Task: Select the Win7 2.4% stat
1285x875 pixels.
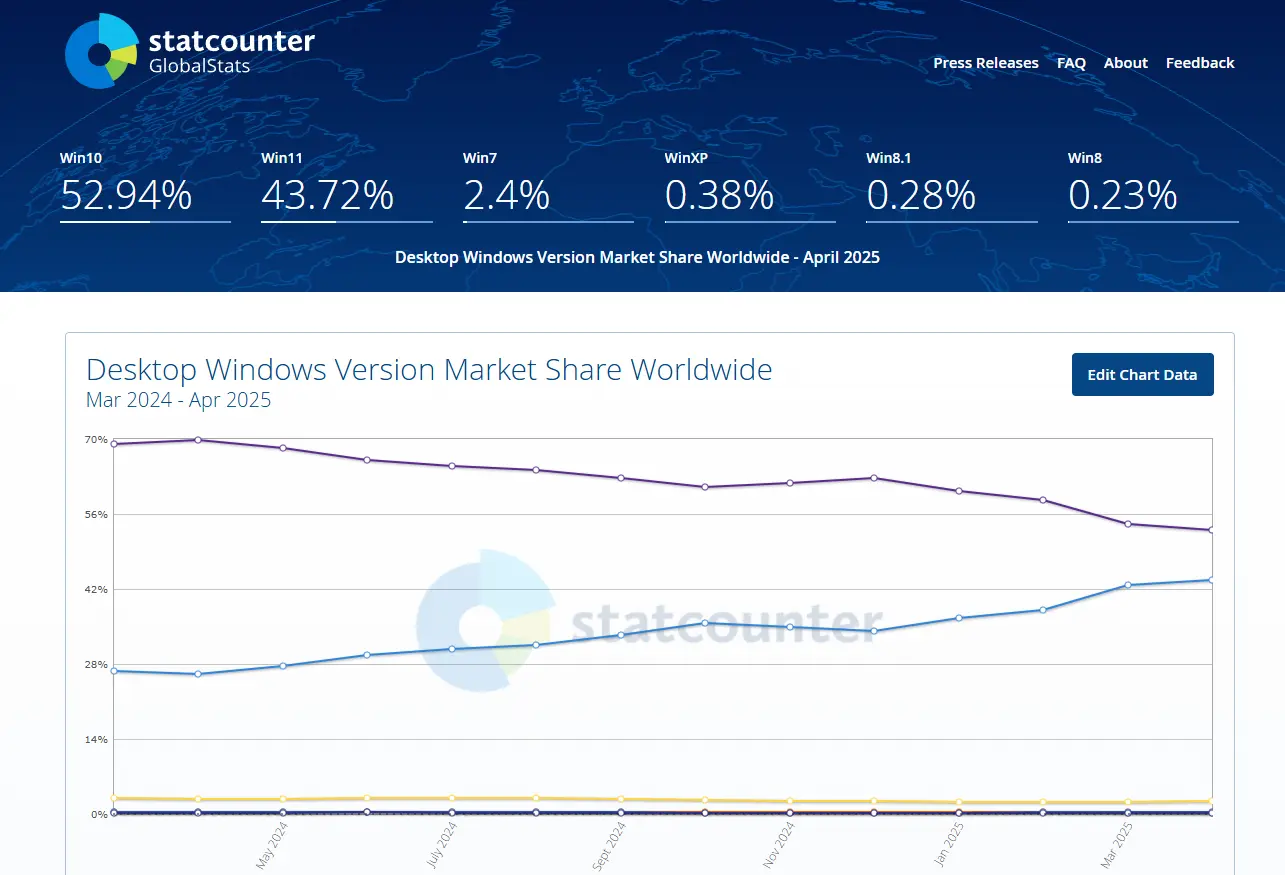Action: click(x=548, y=185)
